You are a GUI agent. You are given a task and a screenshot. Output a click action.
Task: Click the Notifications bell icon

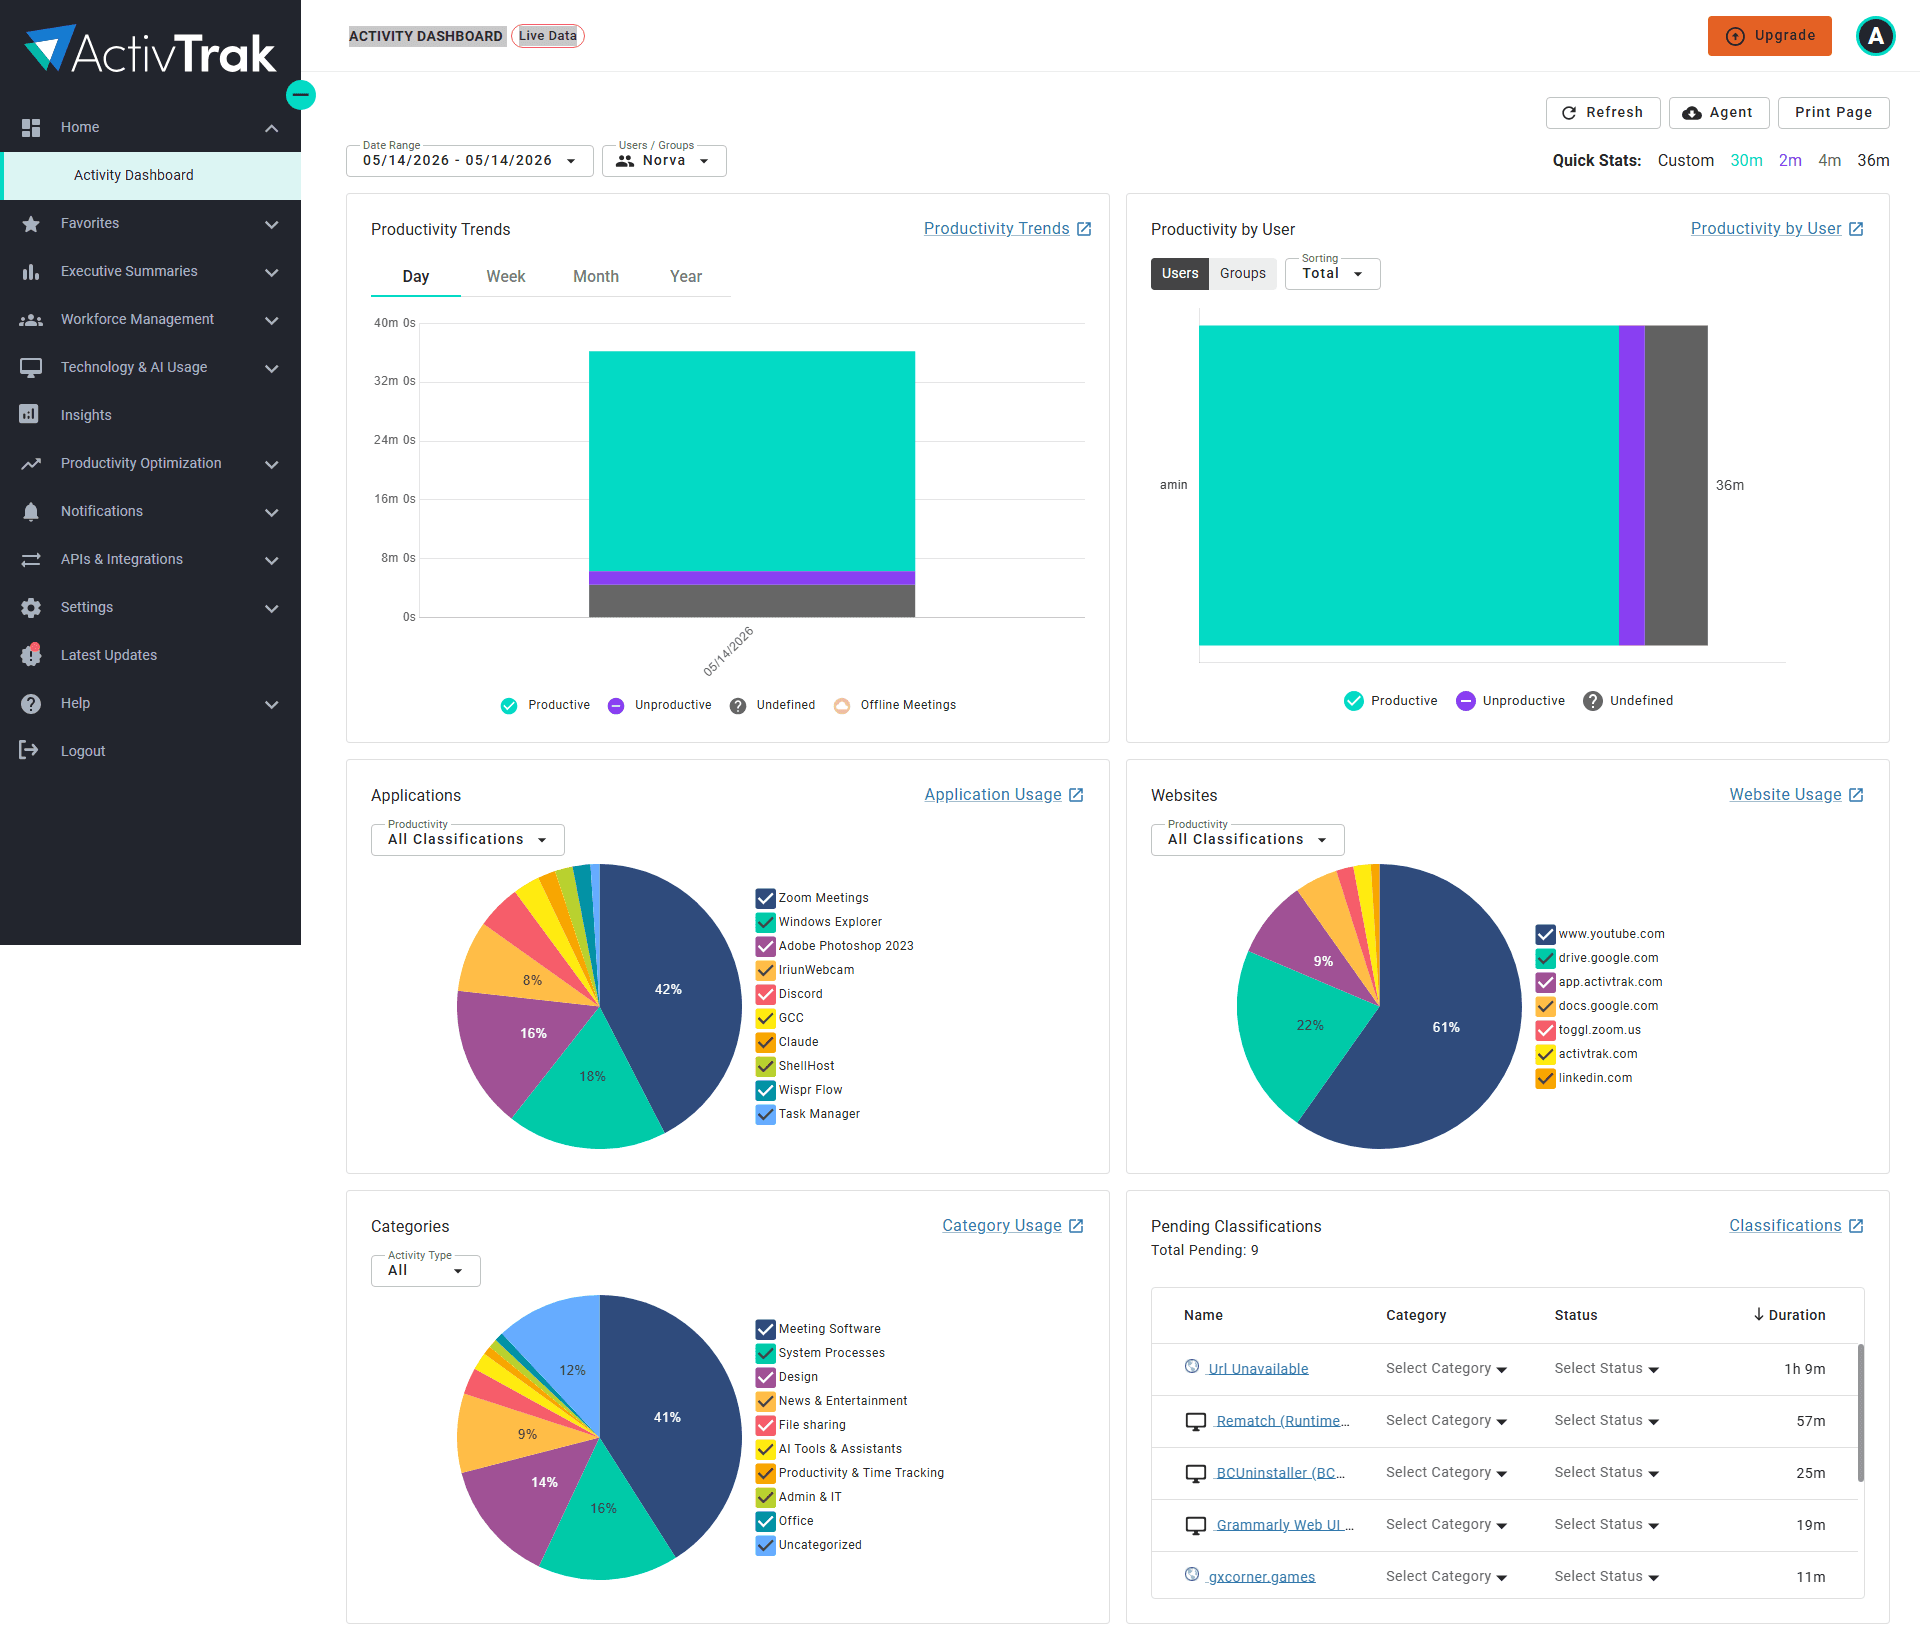tap(31, 511)
